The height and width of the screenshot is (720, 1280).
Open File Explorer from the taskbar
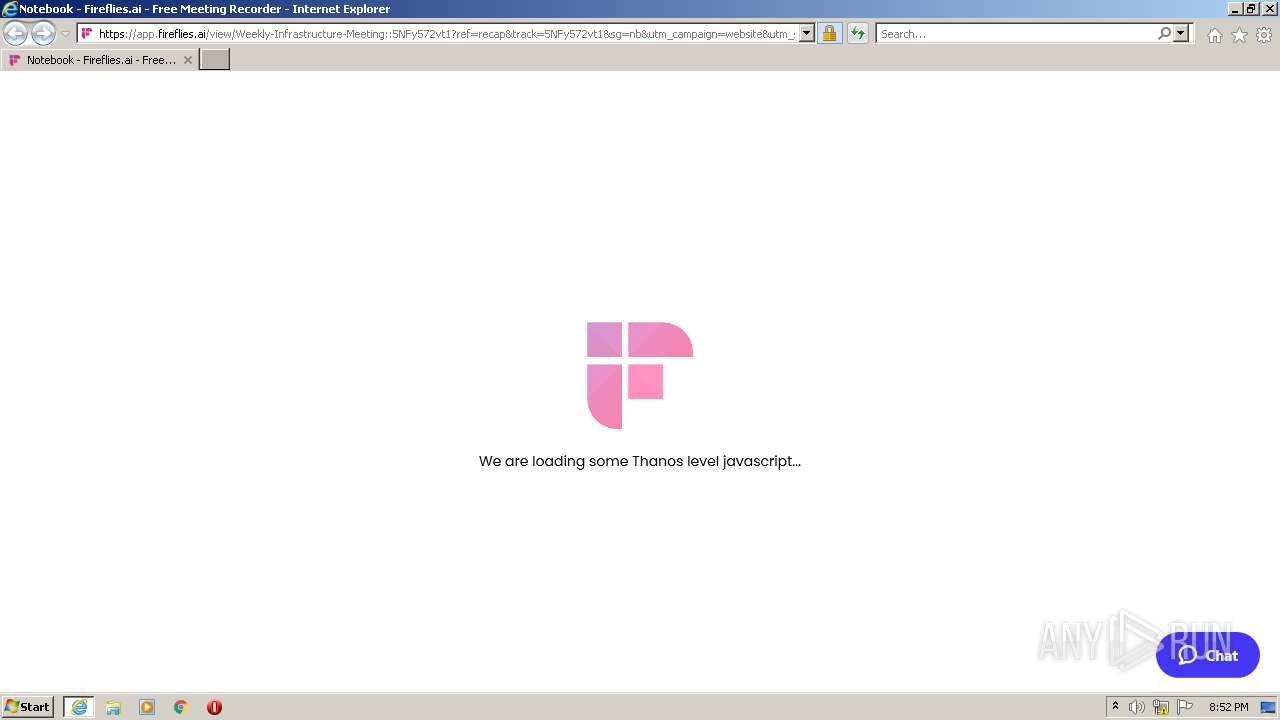click(113, 707)
